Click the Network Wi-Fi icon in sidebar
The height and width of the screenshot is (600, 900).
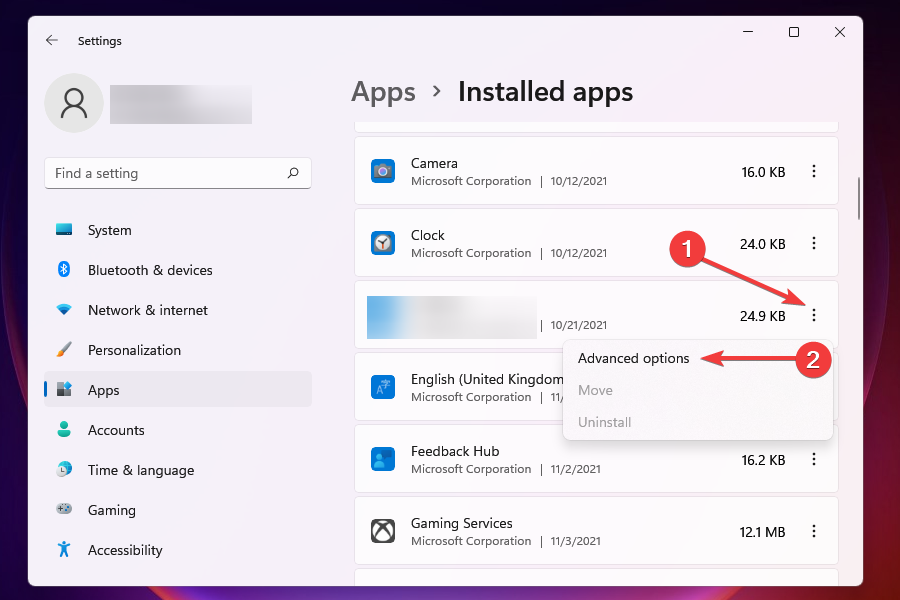click(64, 309)
